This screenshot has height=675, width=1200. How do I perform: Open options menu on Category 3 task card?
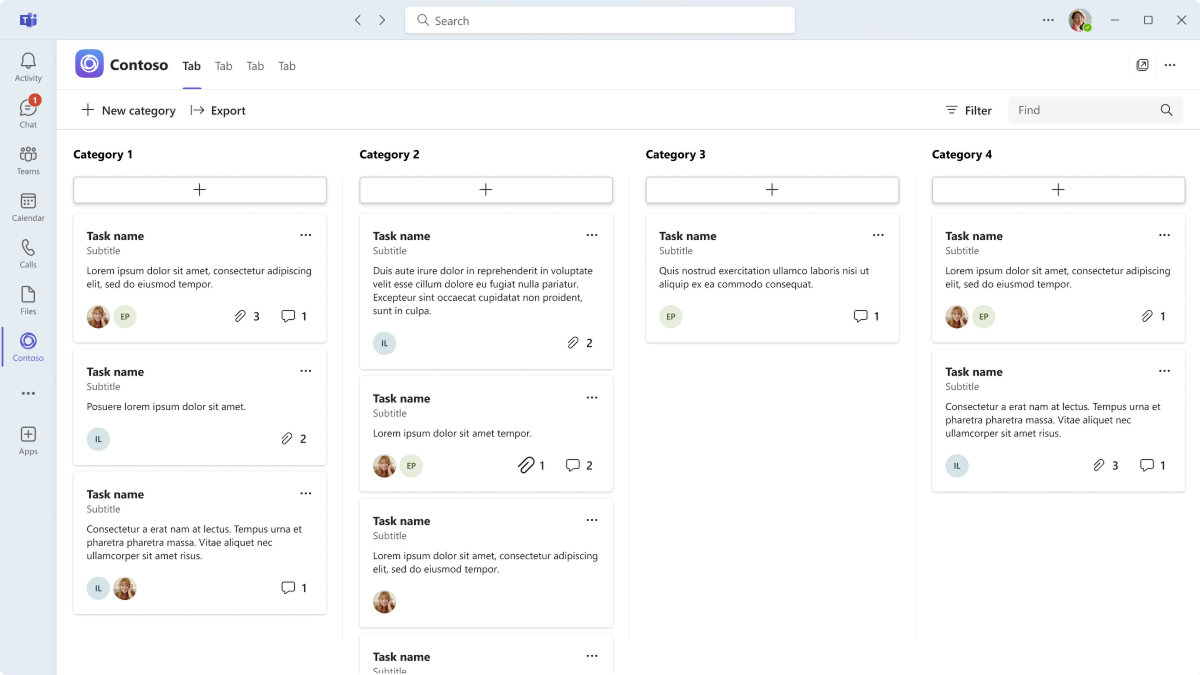pyautogui.click(x=878, y=235)
